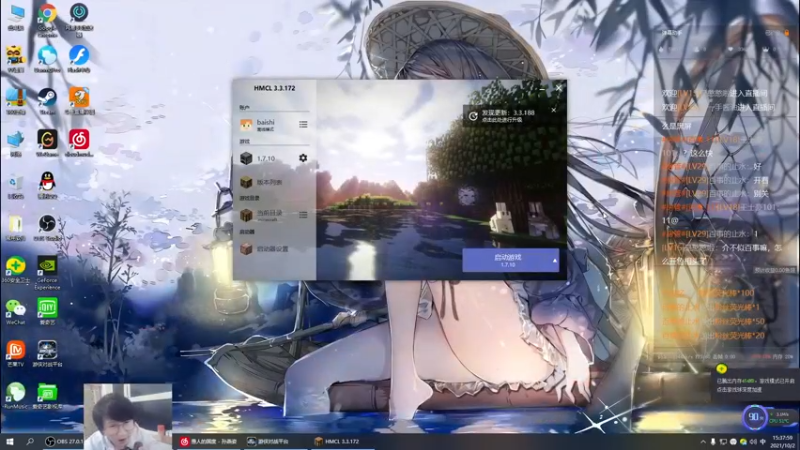
Task: Open the orange runner app desktop icon
Action: 79,101
